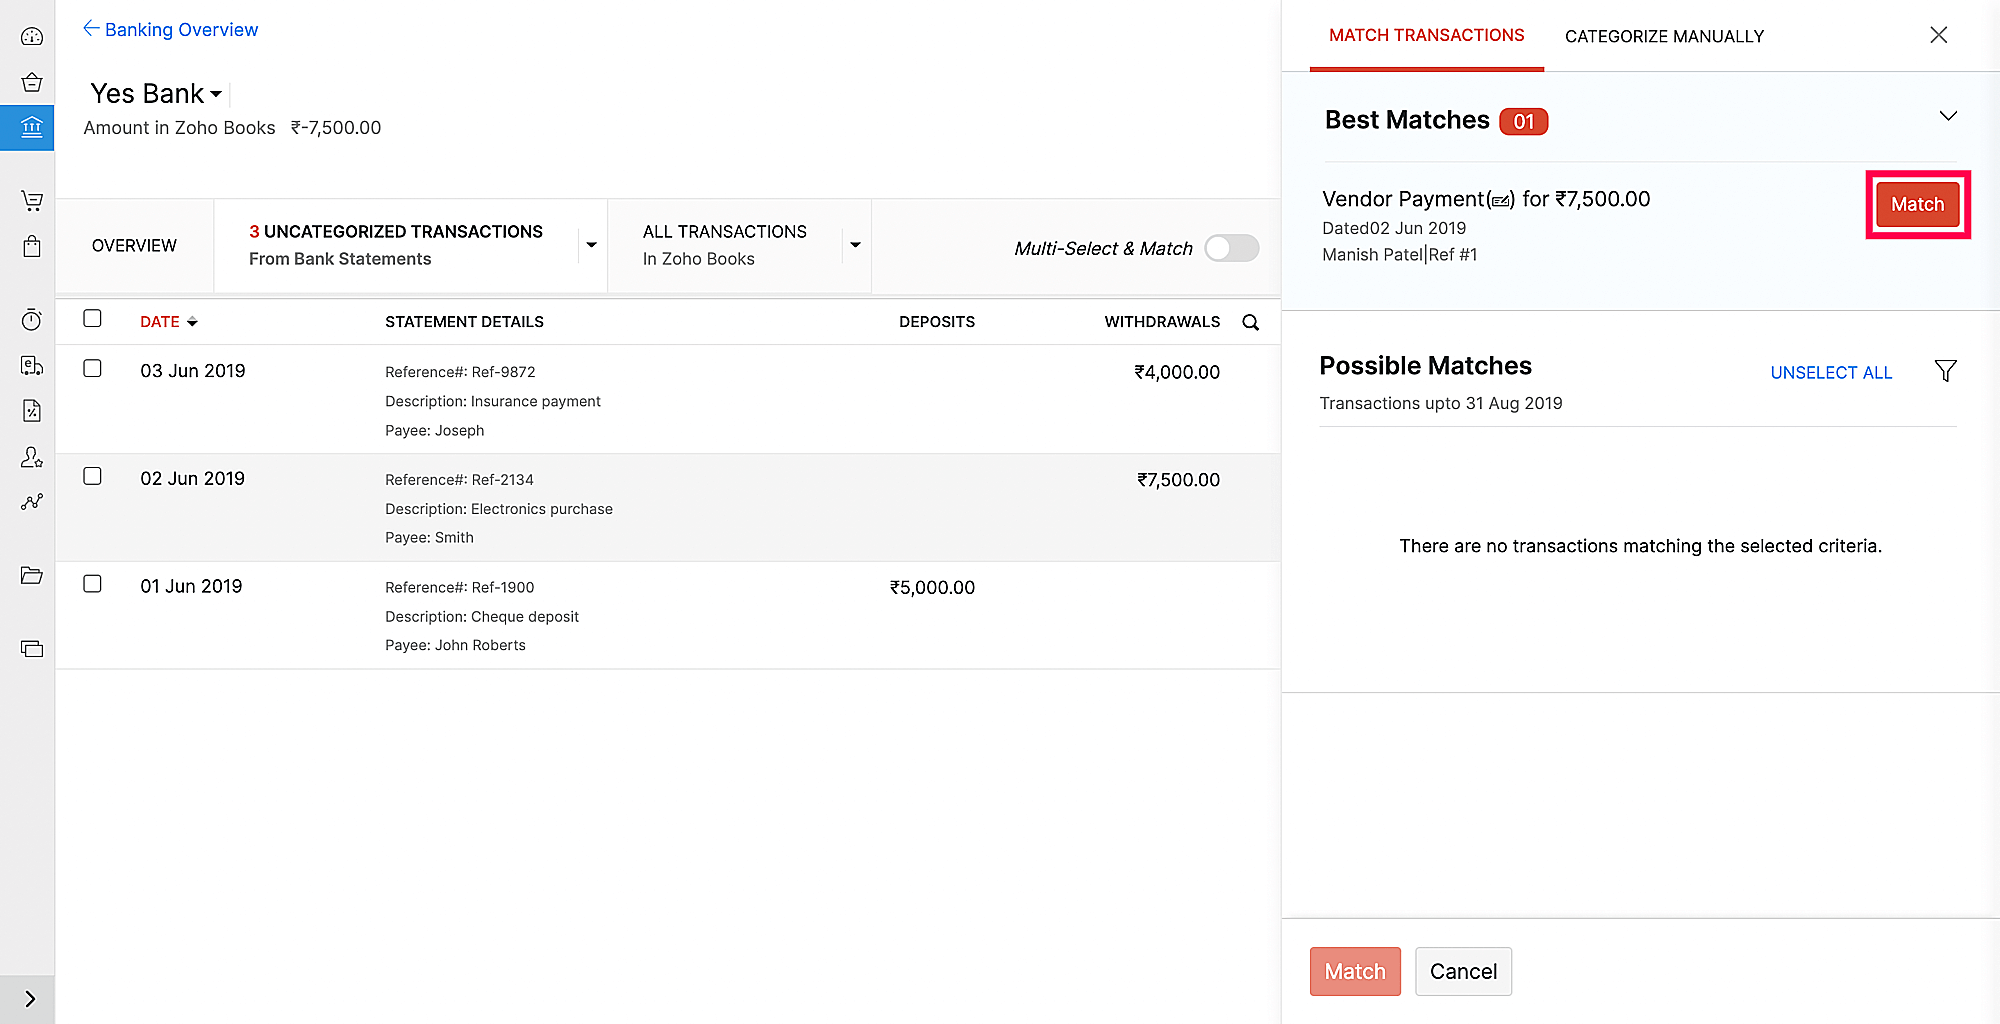Expand the sidebar with bottom arrow
2000x1024 pixels.
point(29,999)
